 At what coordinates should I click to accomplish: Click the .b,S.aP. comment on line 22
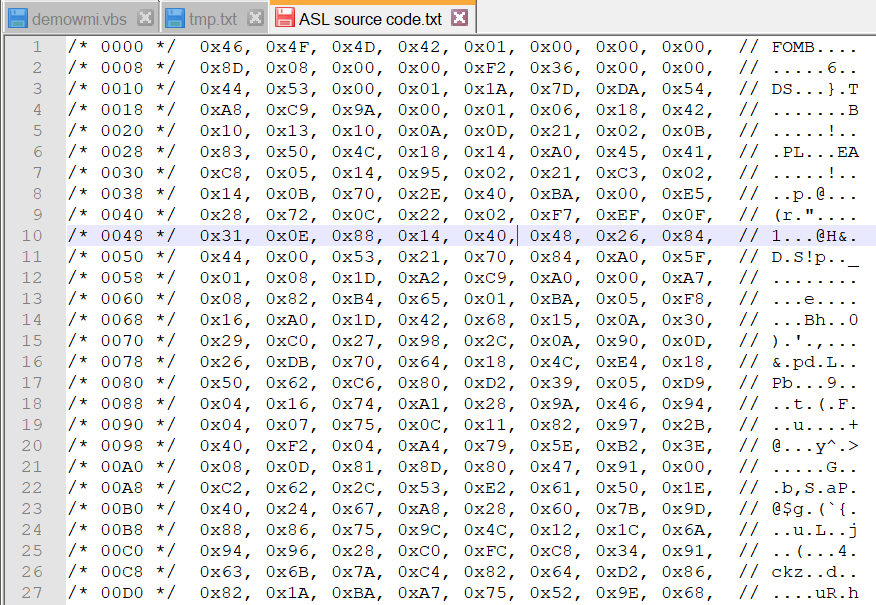[x=814, y=488]
